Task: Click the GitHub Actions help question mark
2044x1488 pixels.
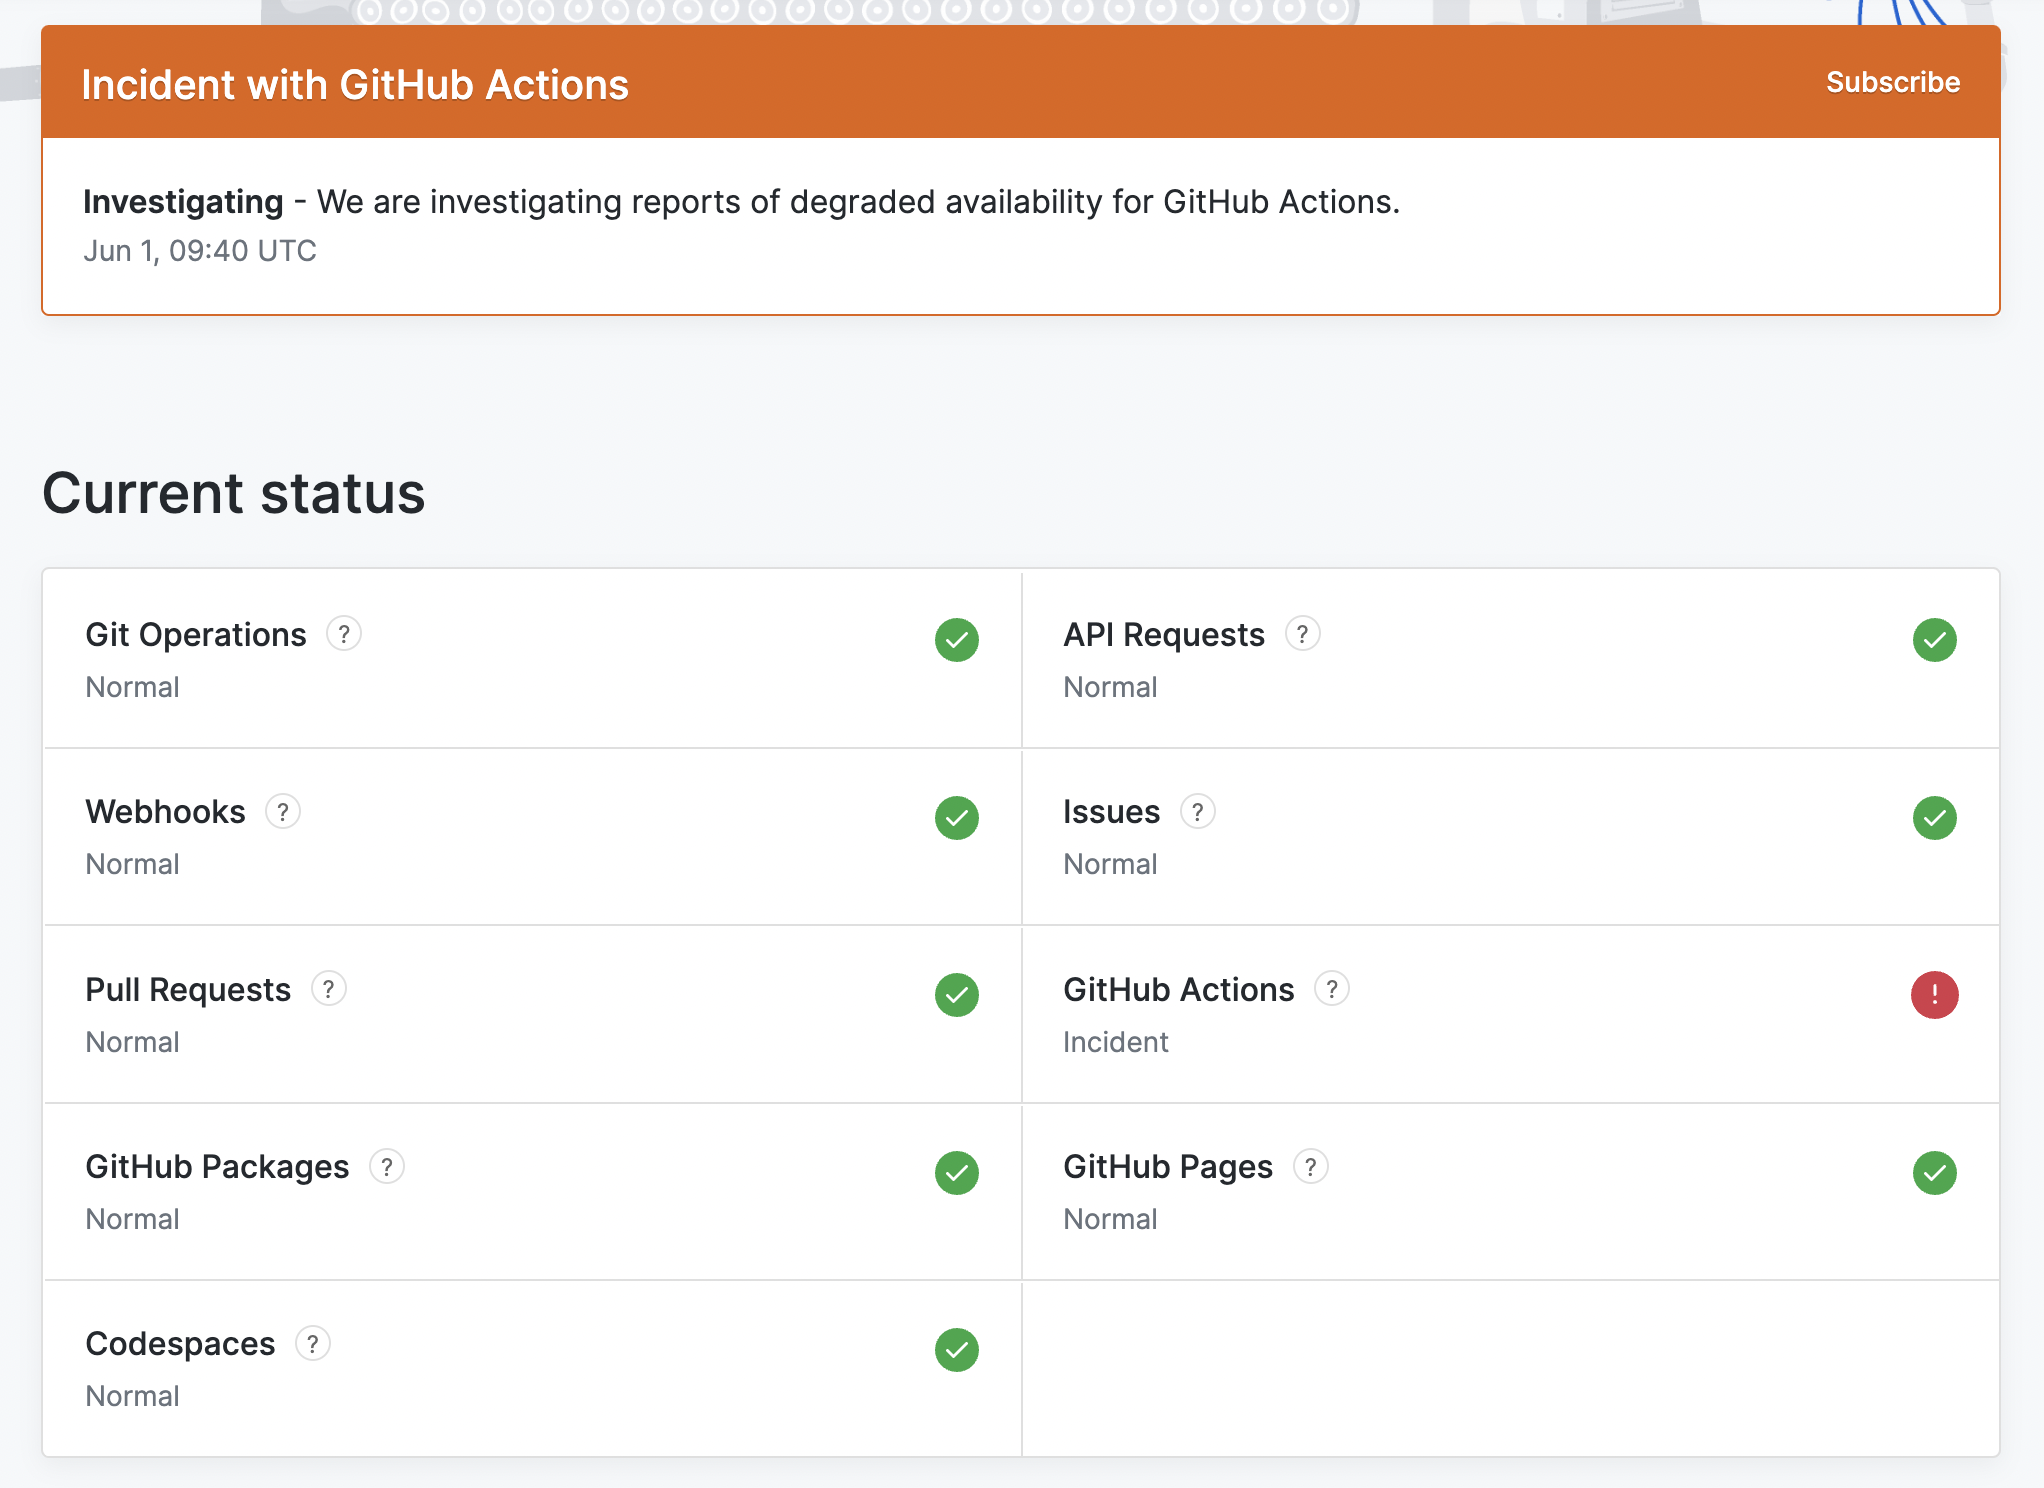Action: [x=1331, y=989]
